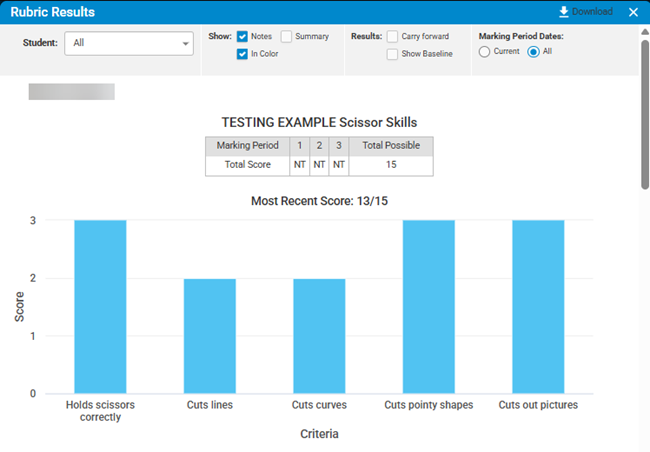The height and width of the screenshot is (452, 650).
Task: Enable the Carry forward option
Action: [393, 37]
